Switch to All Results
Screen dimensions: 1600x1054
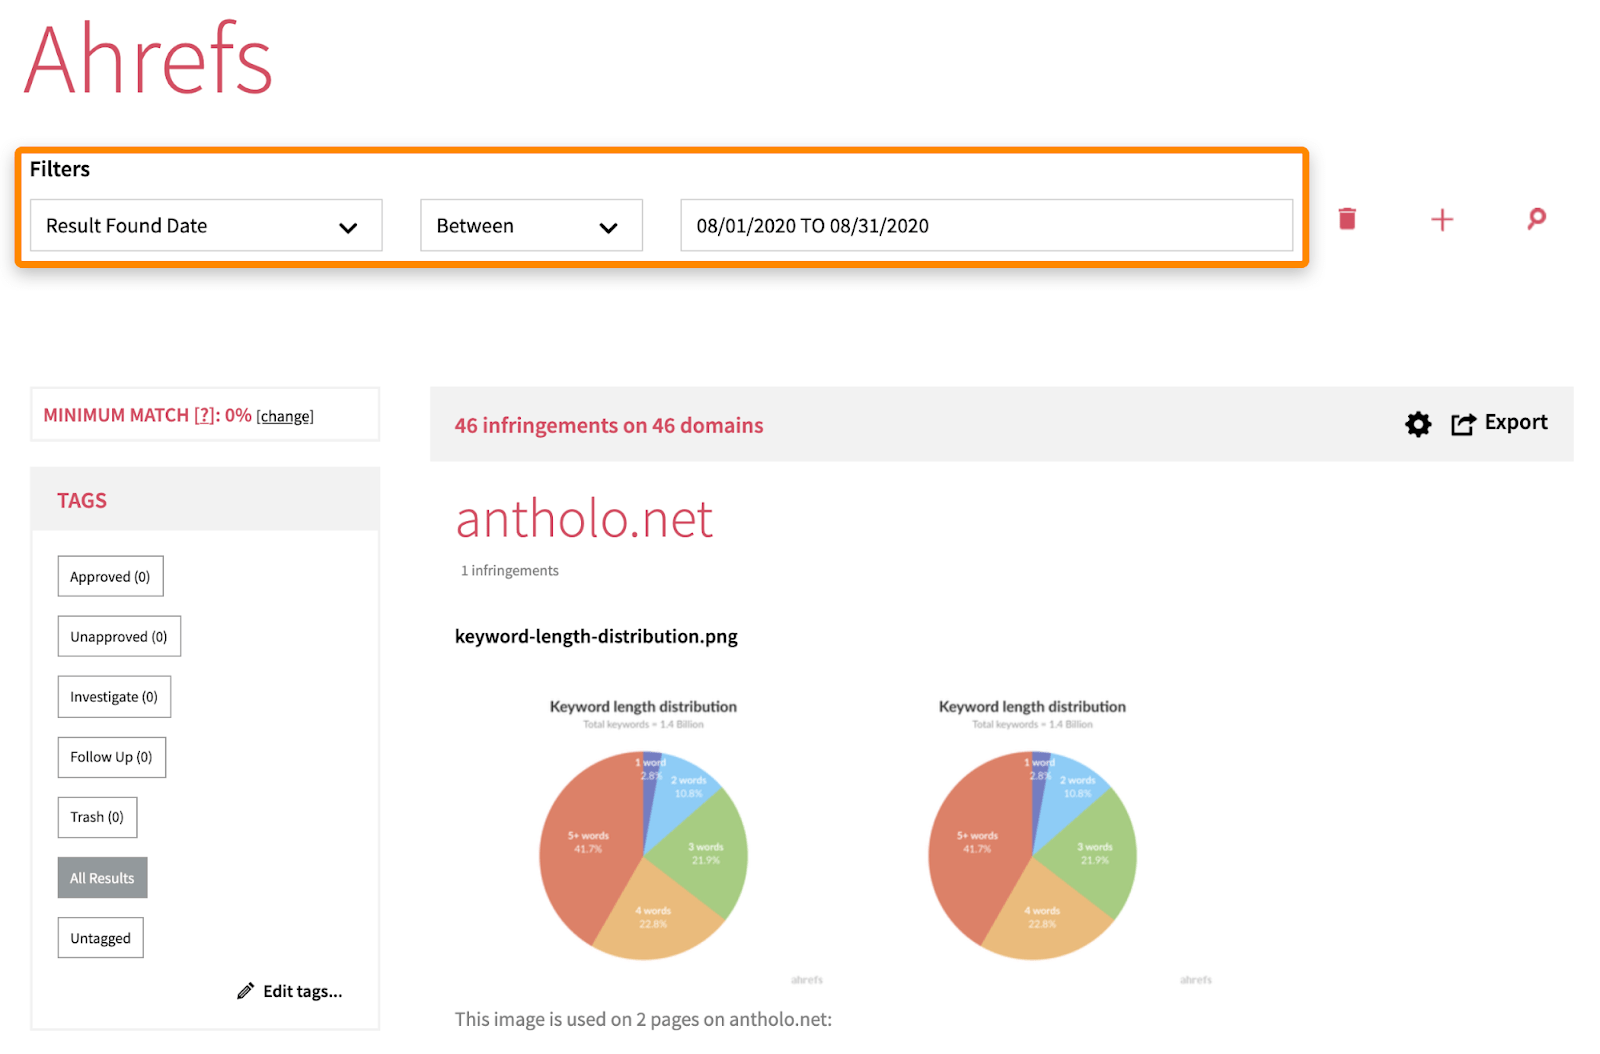(102, 878)
